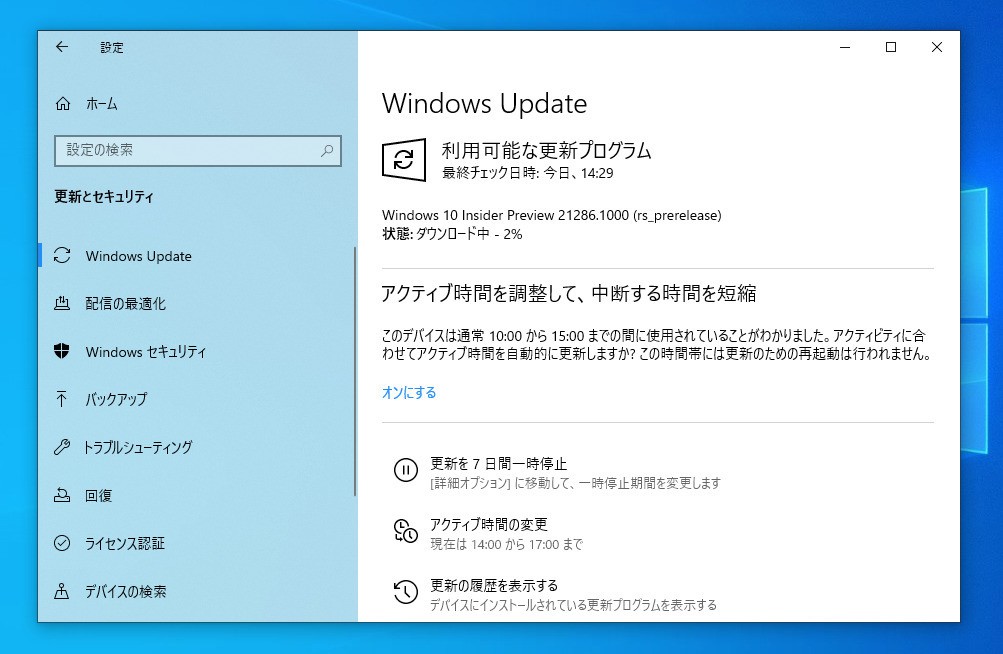Click the 利用可能な更新プログラム heading

pos(546,150)
